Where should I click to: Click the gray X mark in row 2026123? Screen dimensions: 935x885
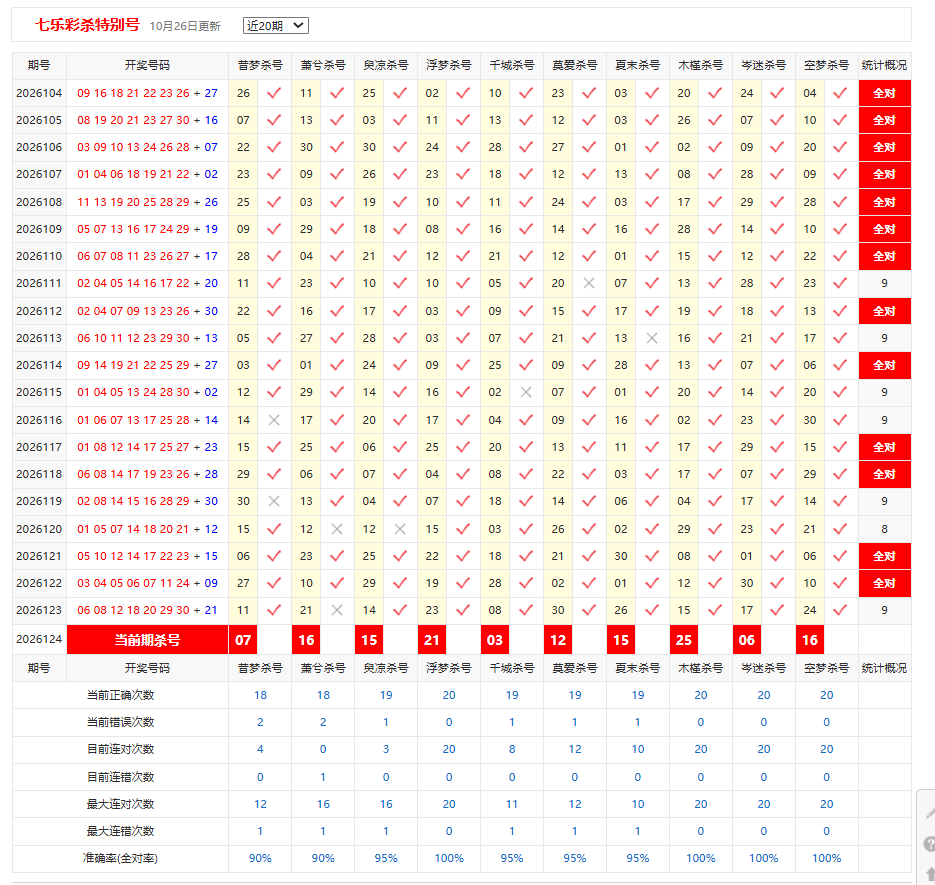coord(337,610)
